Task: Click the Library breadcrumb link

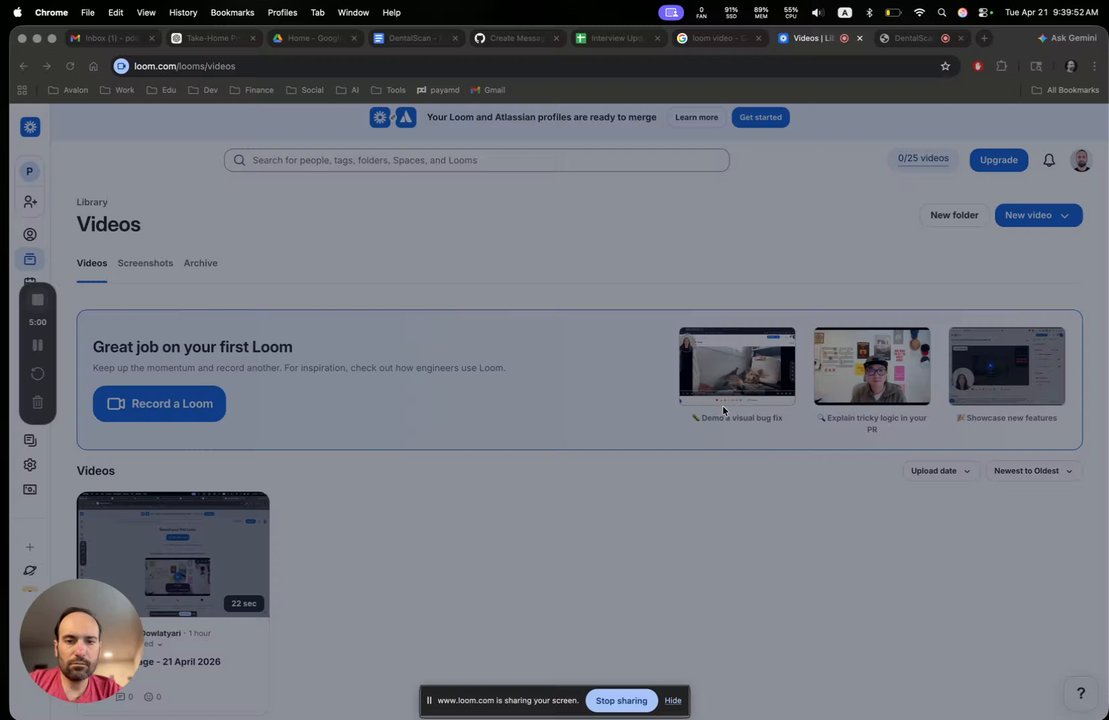Action: (92, 202)
